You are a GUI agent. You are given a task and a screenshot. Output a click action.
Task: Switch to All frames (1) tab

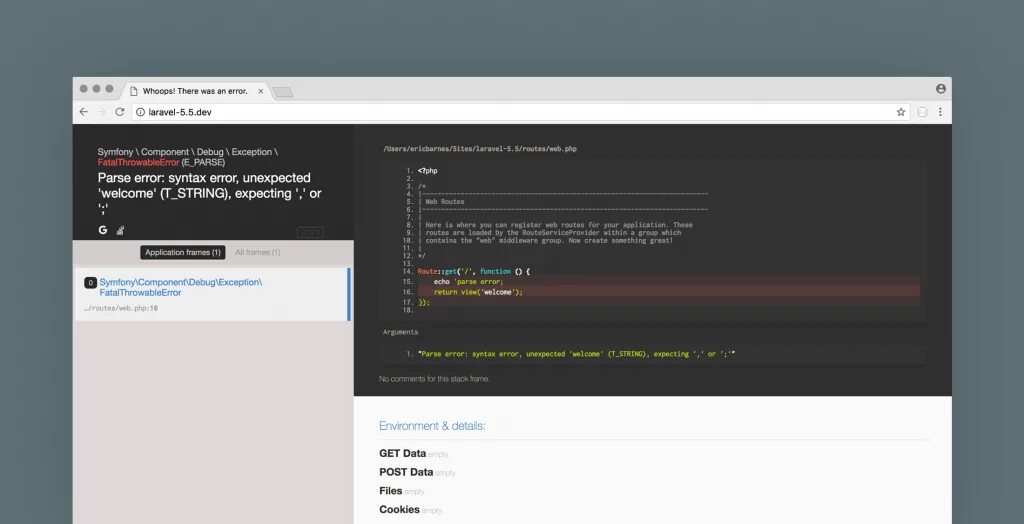tap(257, 252)
